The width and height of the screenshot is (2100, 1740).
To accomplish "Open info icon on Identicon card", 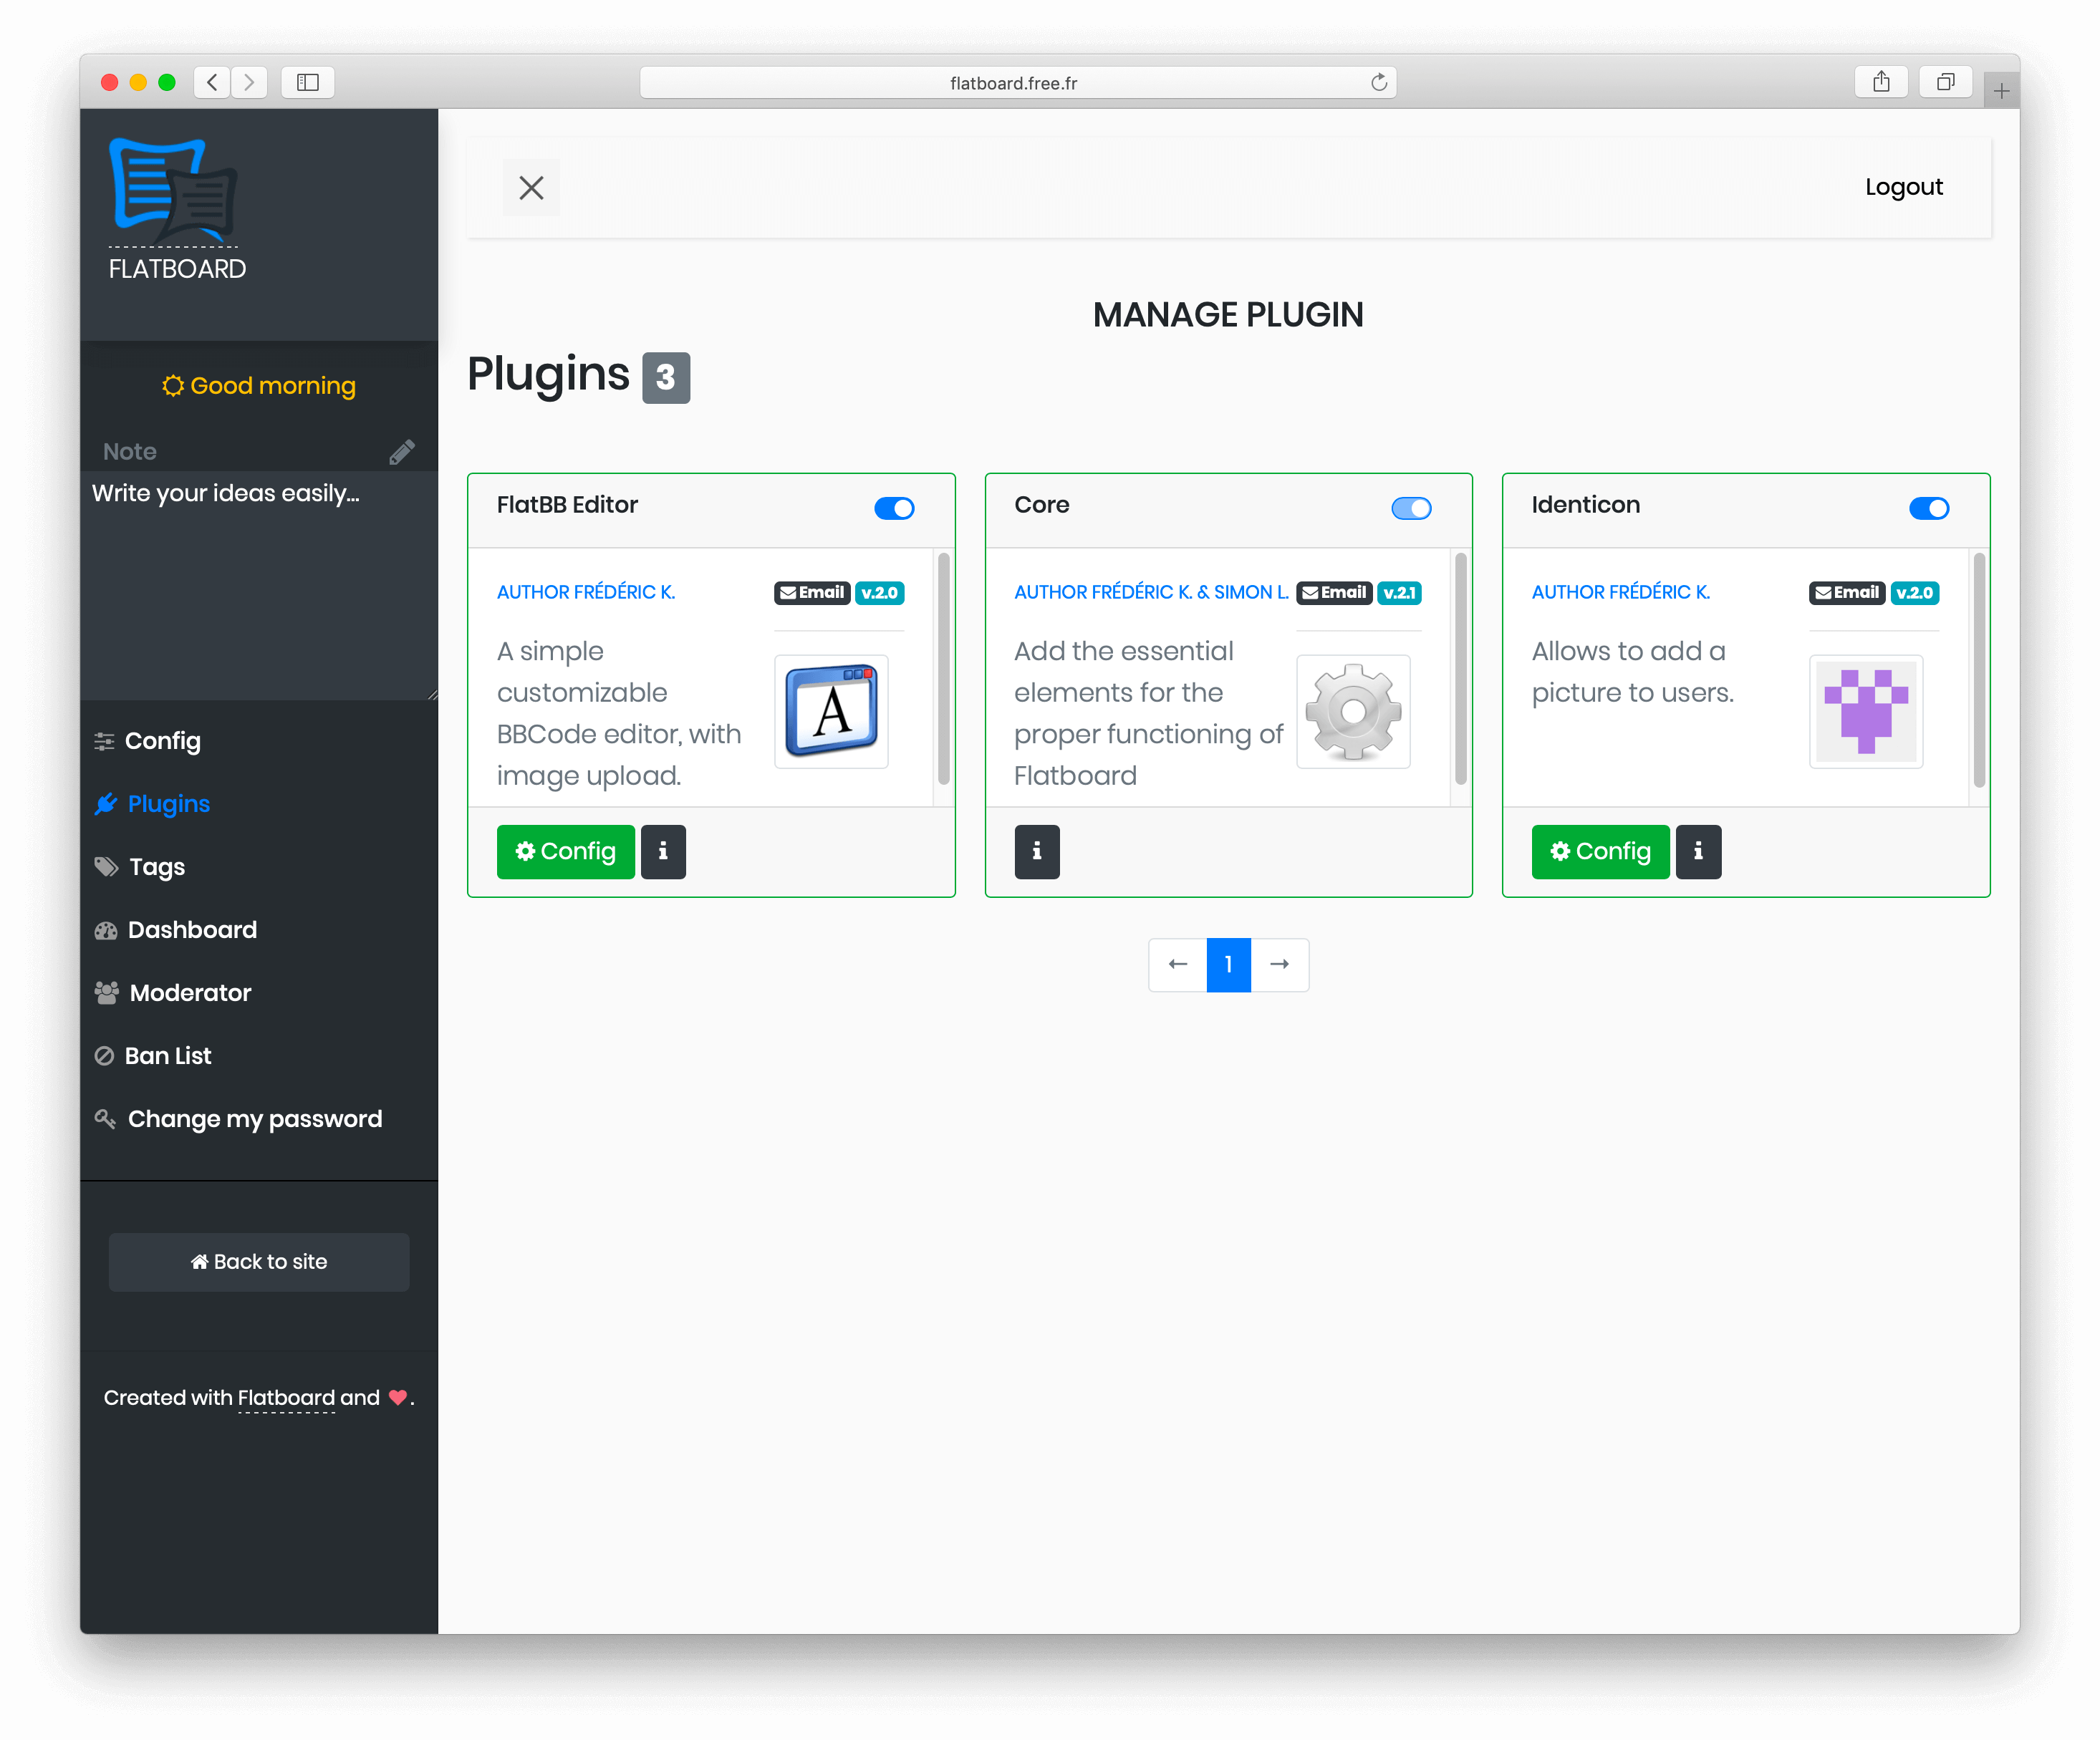I will point(1698,851).
